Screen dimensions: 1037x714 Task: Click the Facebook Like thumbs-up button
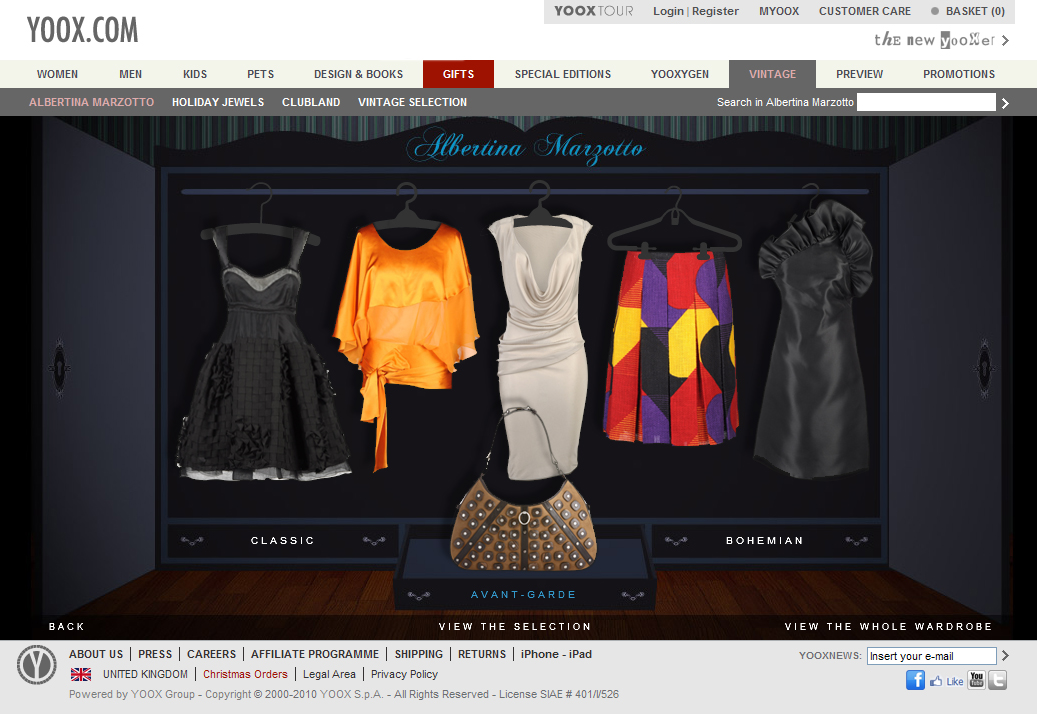946,681
